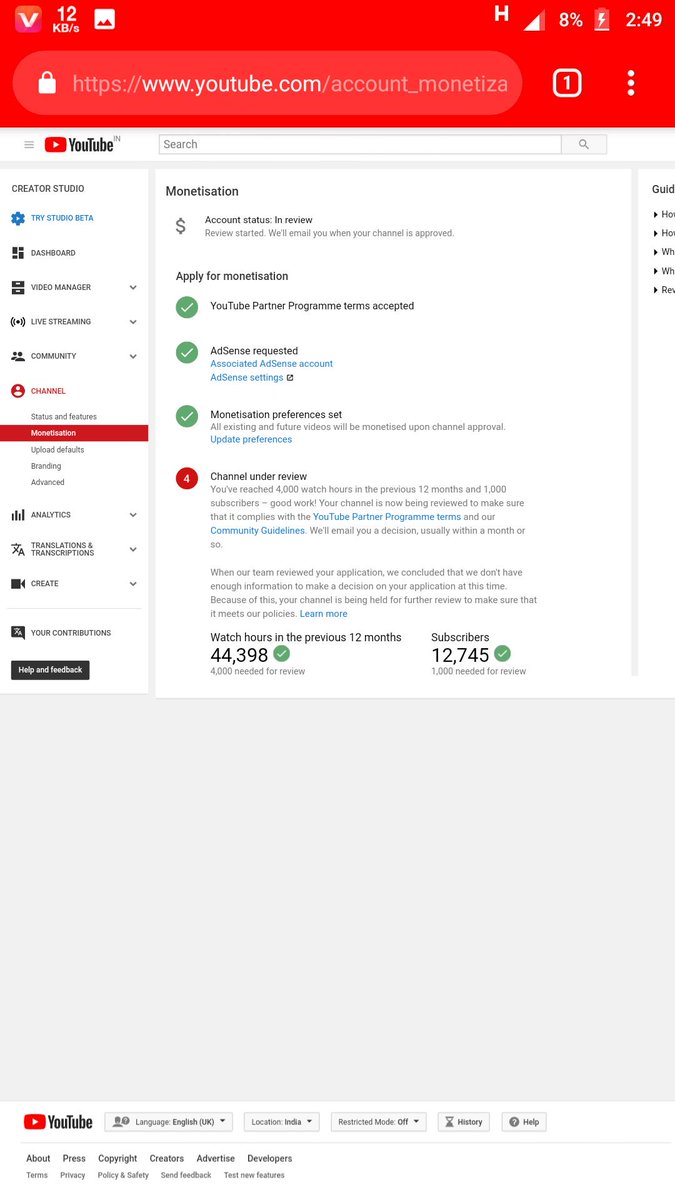Click the Learn more link
Viewport: 675px width, 1200px height.
(323, 614)
